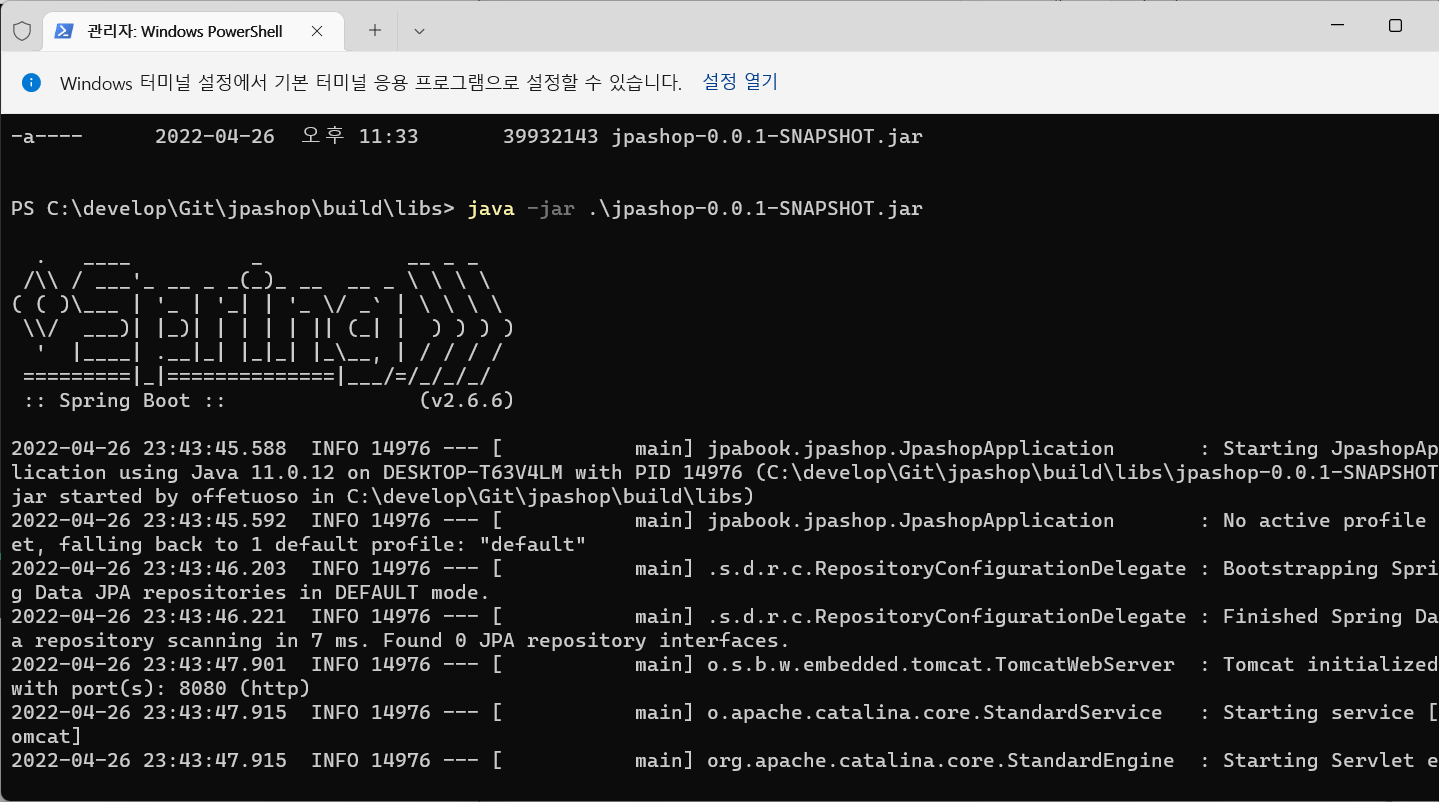Viewport: 1439px width, 802px height.
Task: Click the notification message about 기본 터미널 응용 프로그램
Action: click(x=371, y=83)
